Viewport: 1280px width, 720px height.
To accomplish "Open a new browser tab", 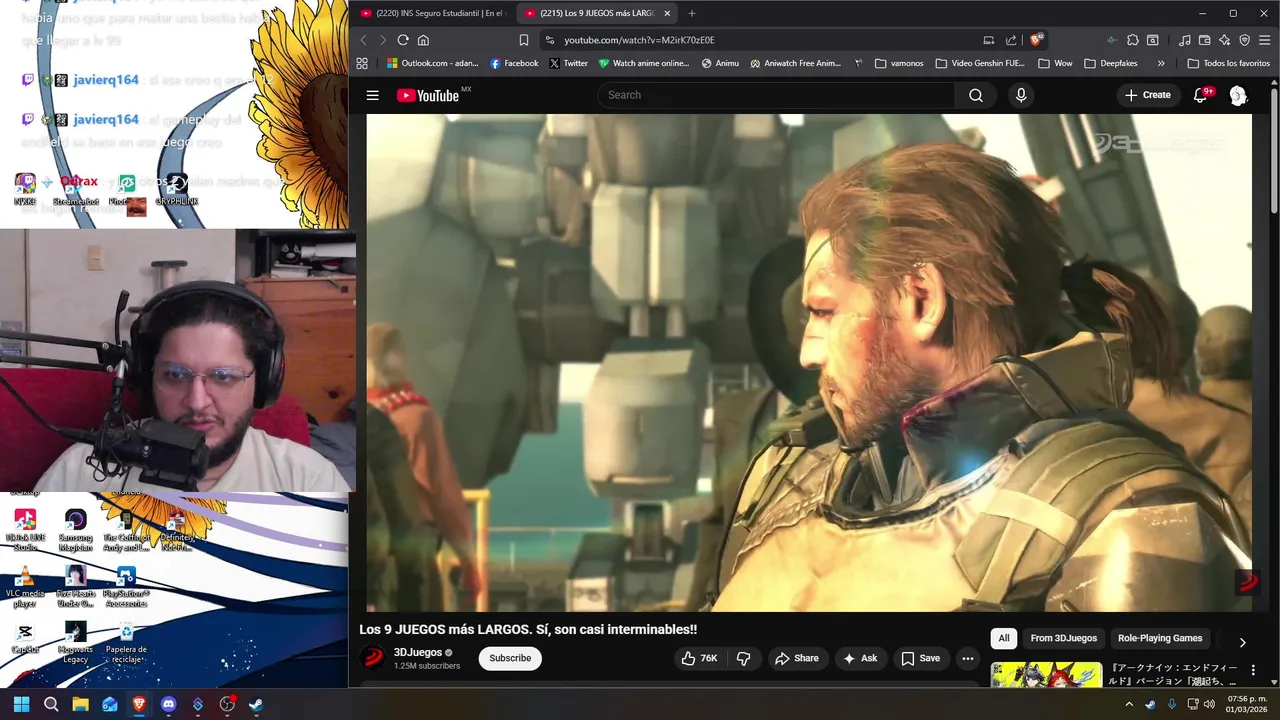I will (x=691, y=13).
